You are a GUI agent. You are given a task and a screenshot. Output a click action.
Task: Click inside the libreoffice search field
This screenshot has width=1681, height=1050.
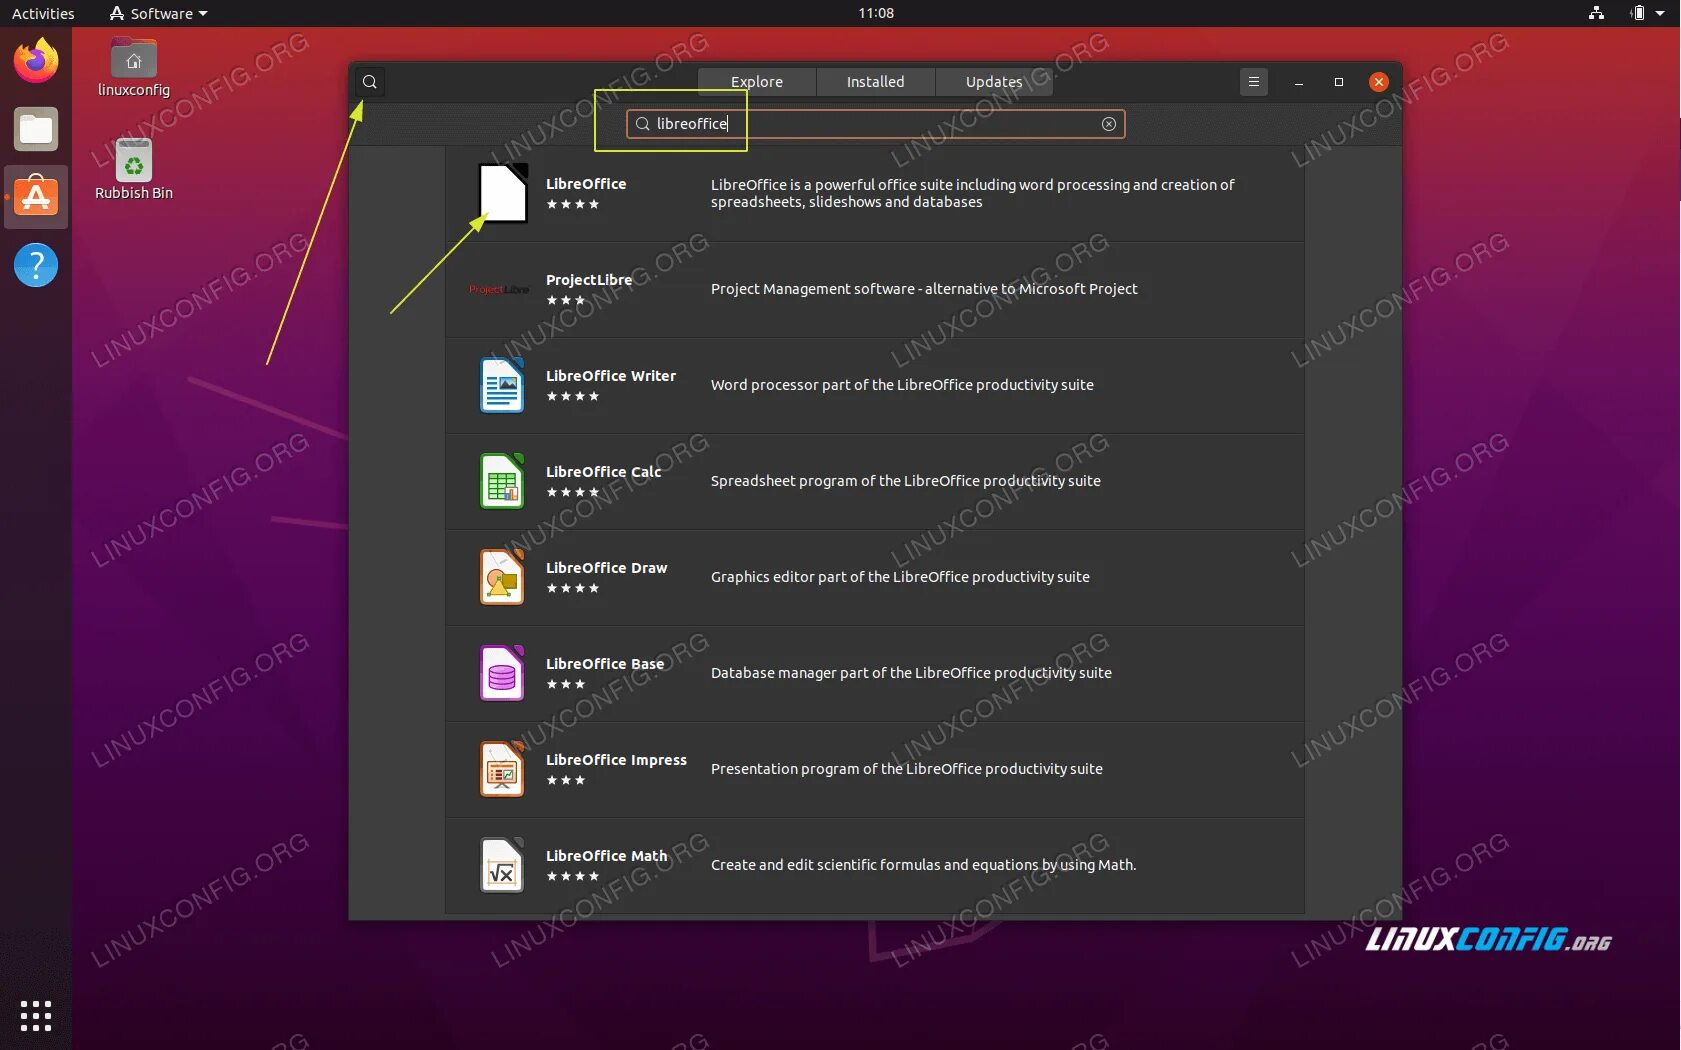875,124
